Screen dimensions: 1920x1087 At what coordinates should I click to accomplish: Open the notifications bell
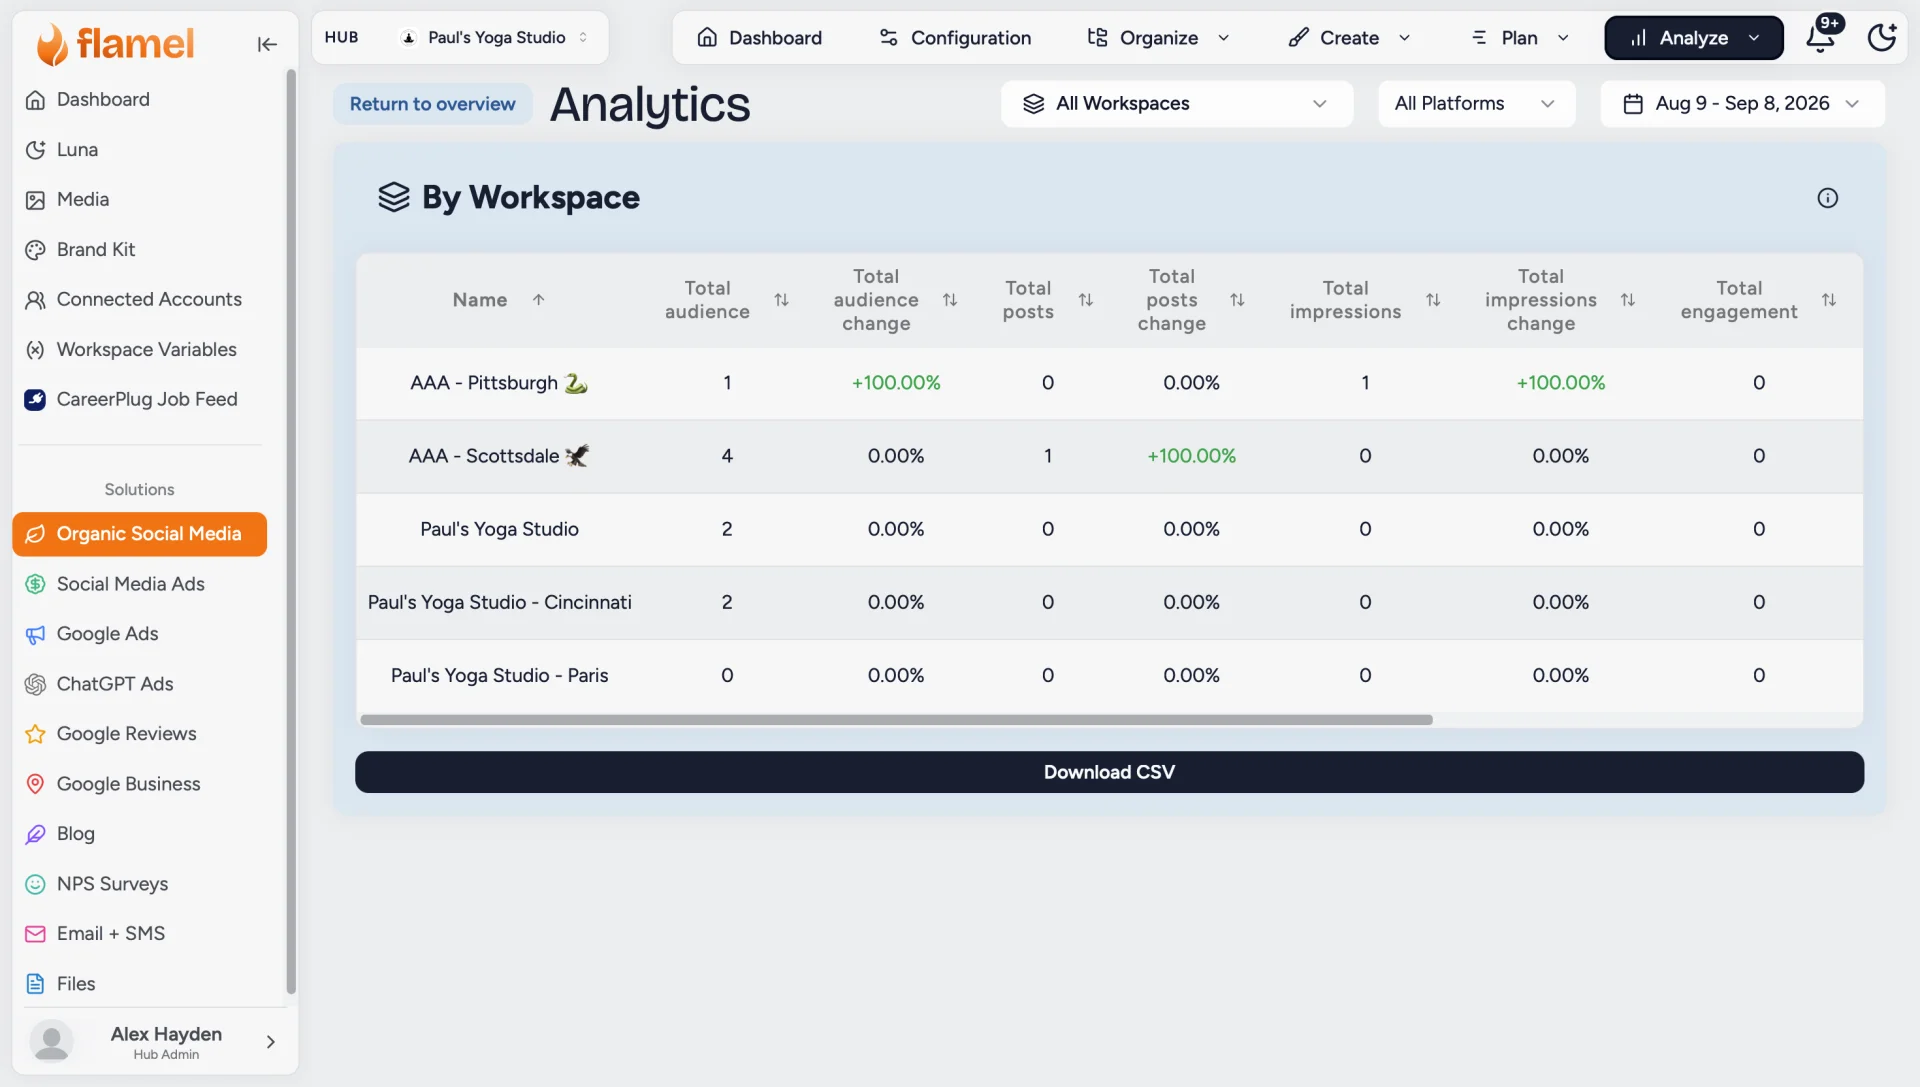[1821, 38]
